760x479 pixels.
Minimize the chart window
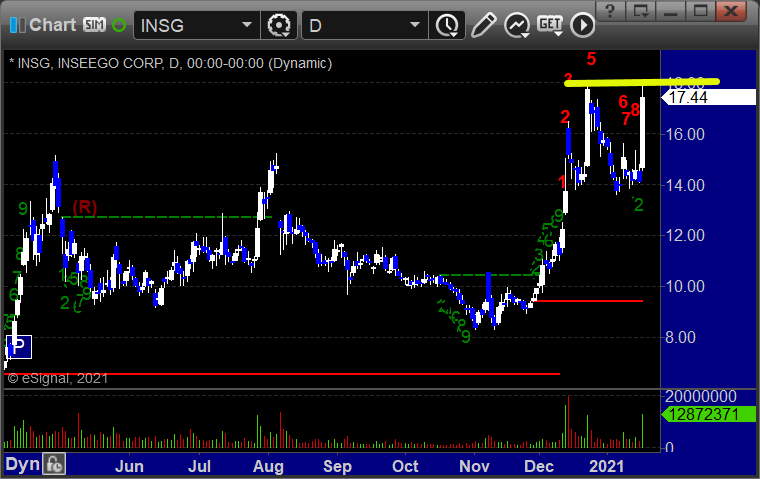pos(670,10)
